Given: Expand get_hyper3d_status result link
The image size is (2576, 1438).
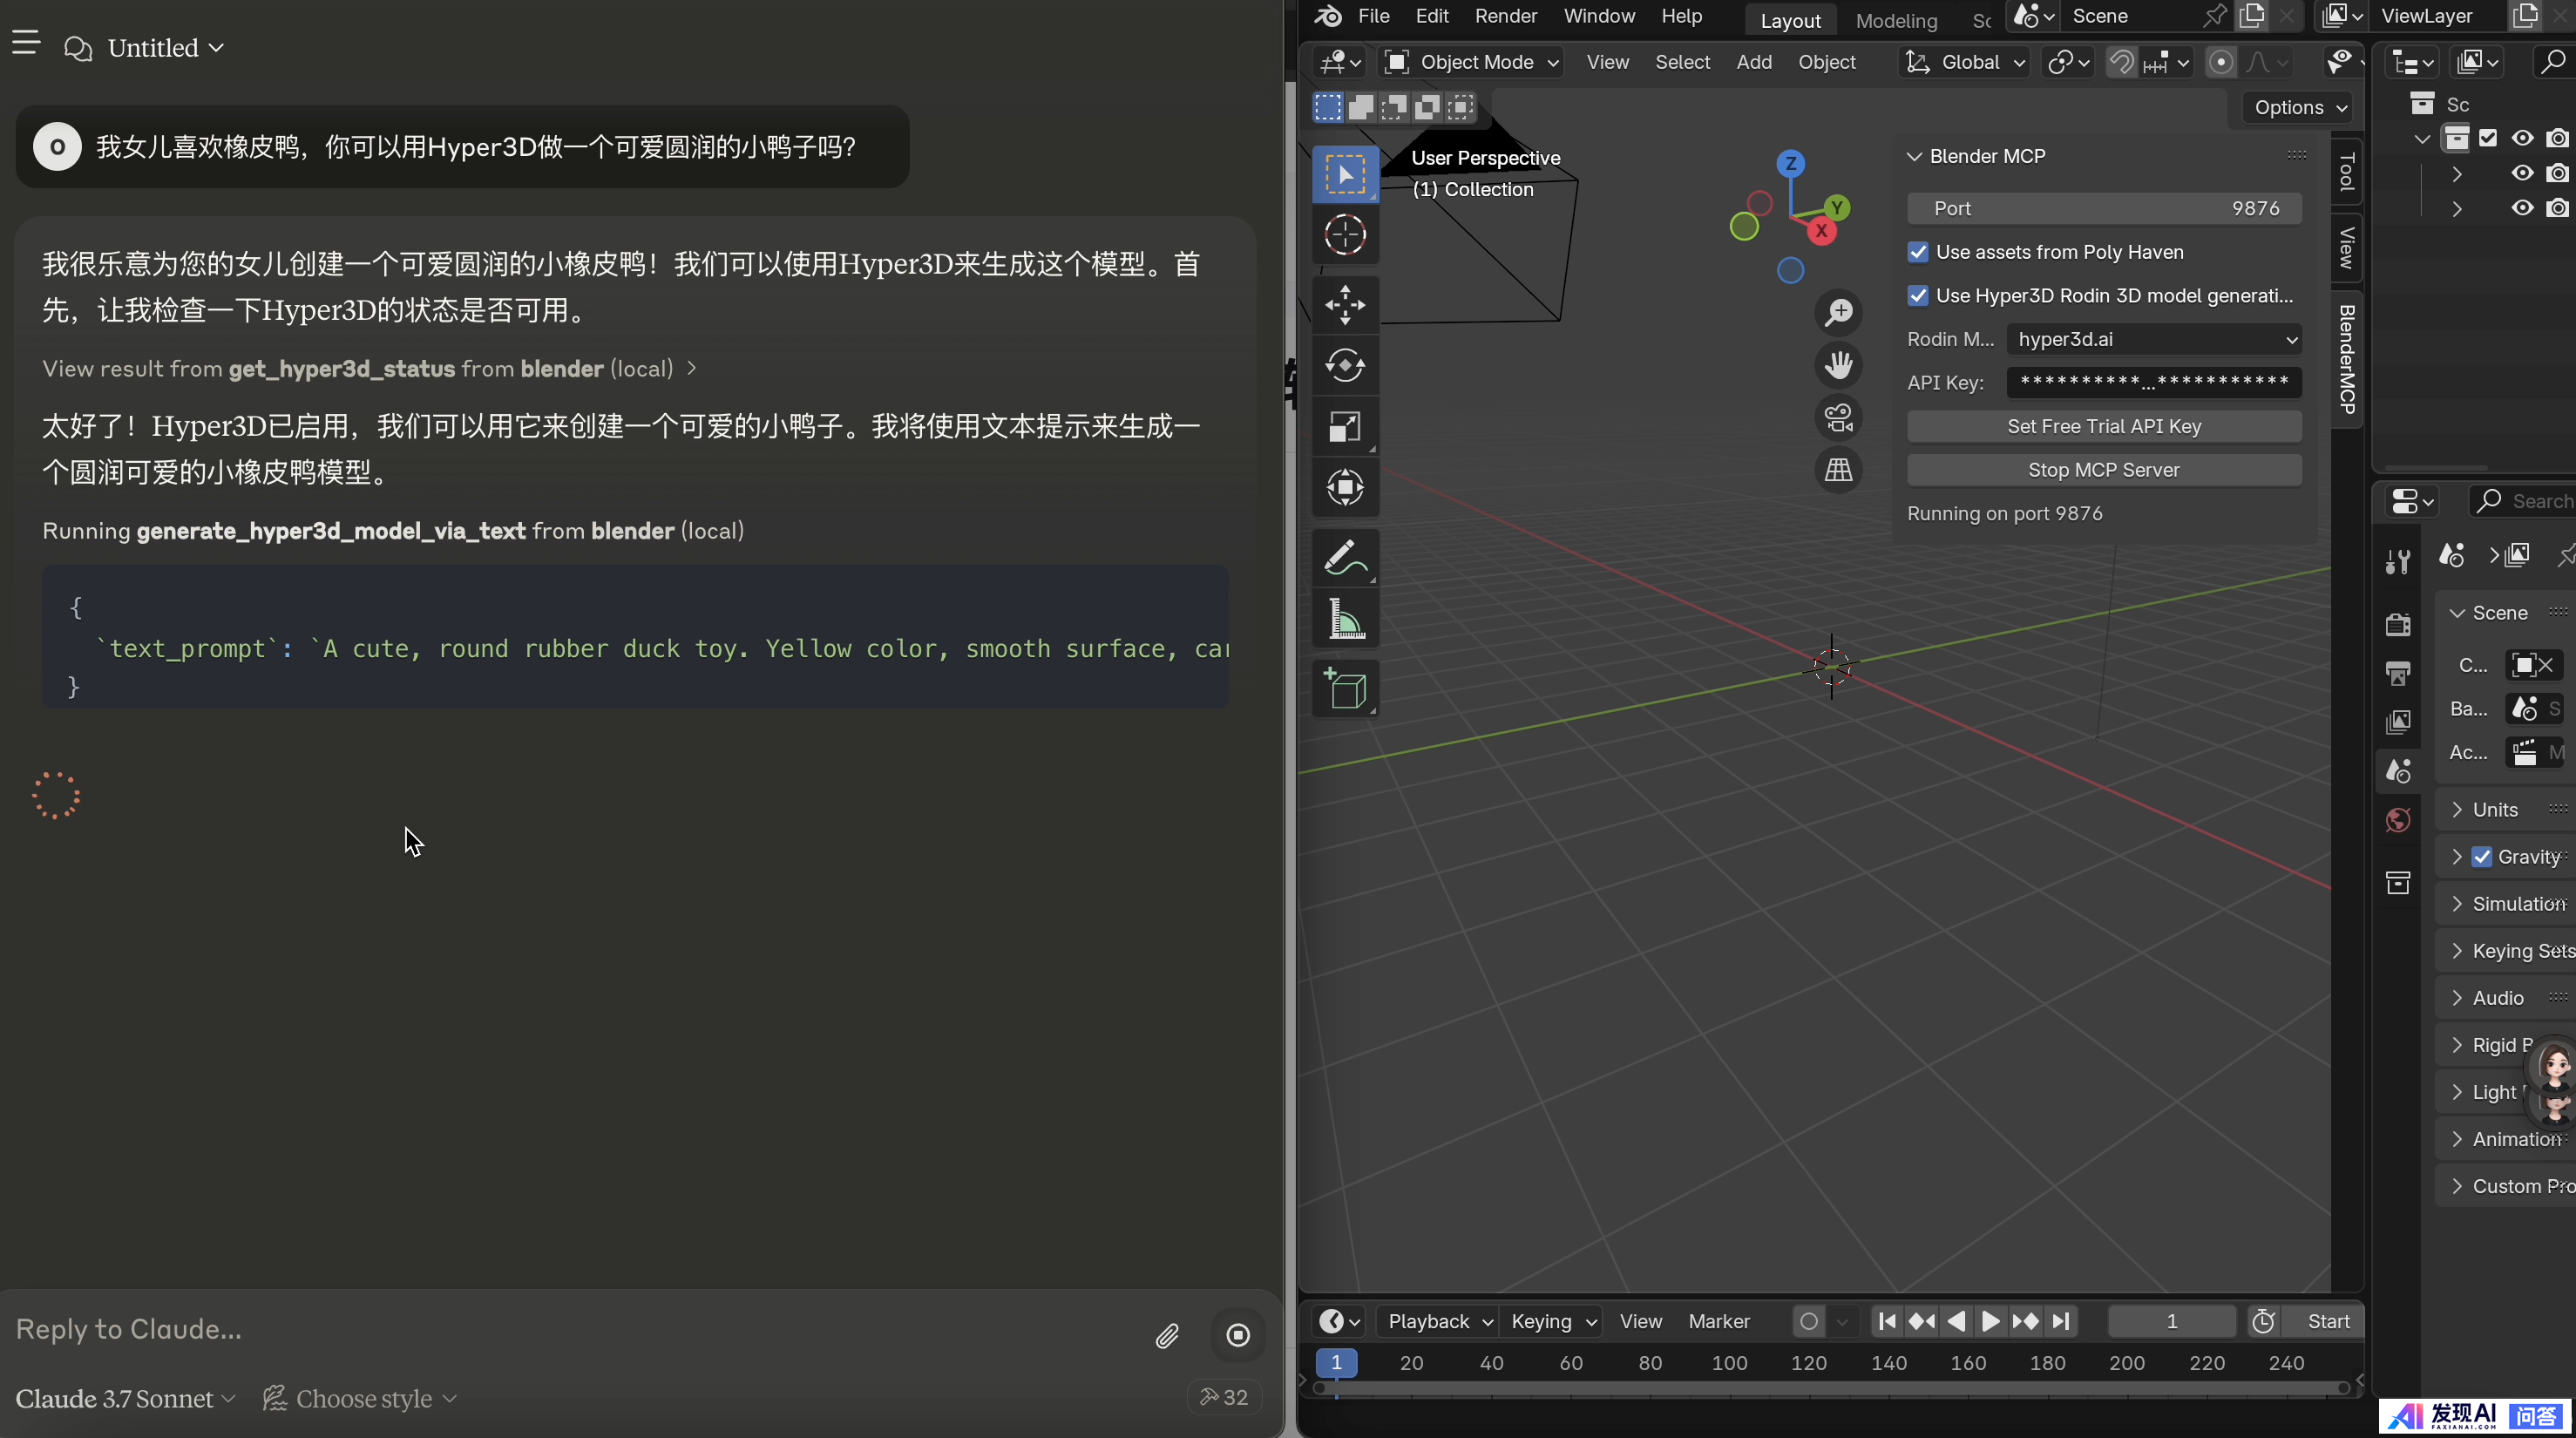Looking at the screenshot, I should [x=369, y=369].
